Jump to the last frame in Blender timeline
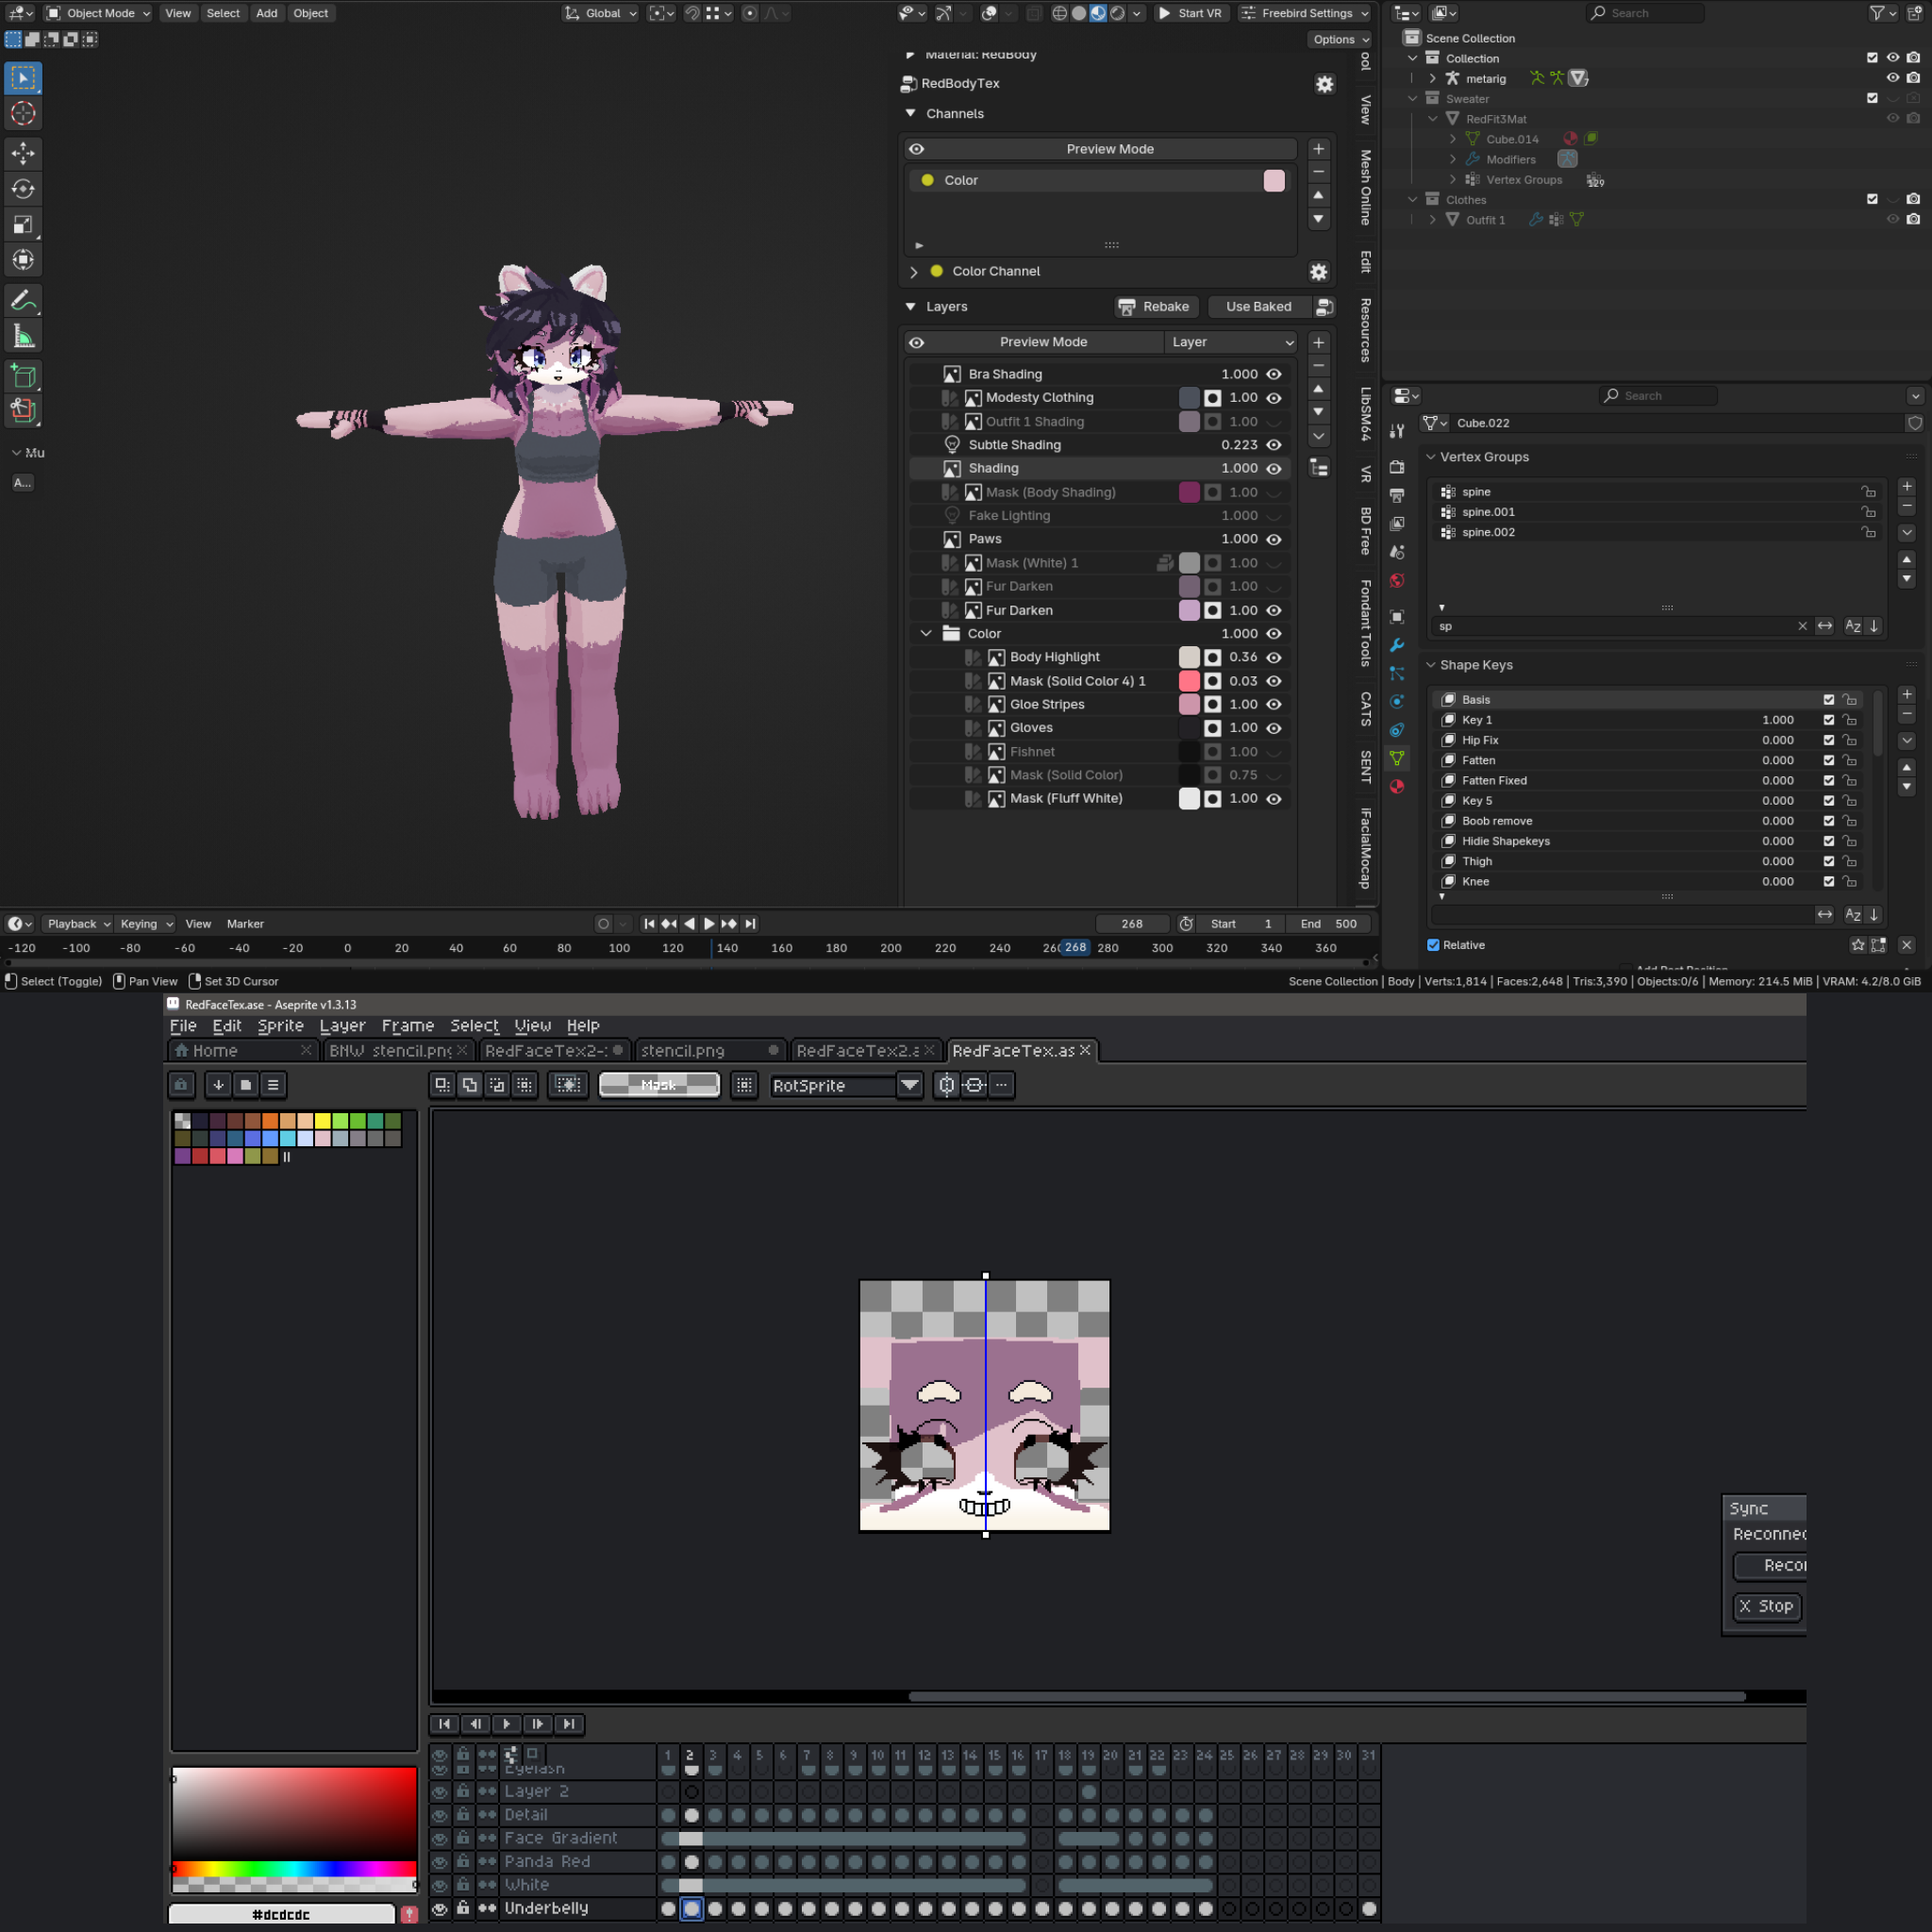 coord(750,924)
